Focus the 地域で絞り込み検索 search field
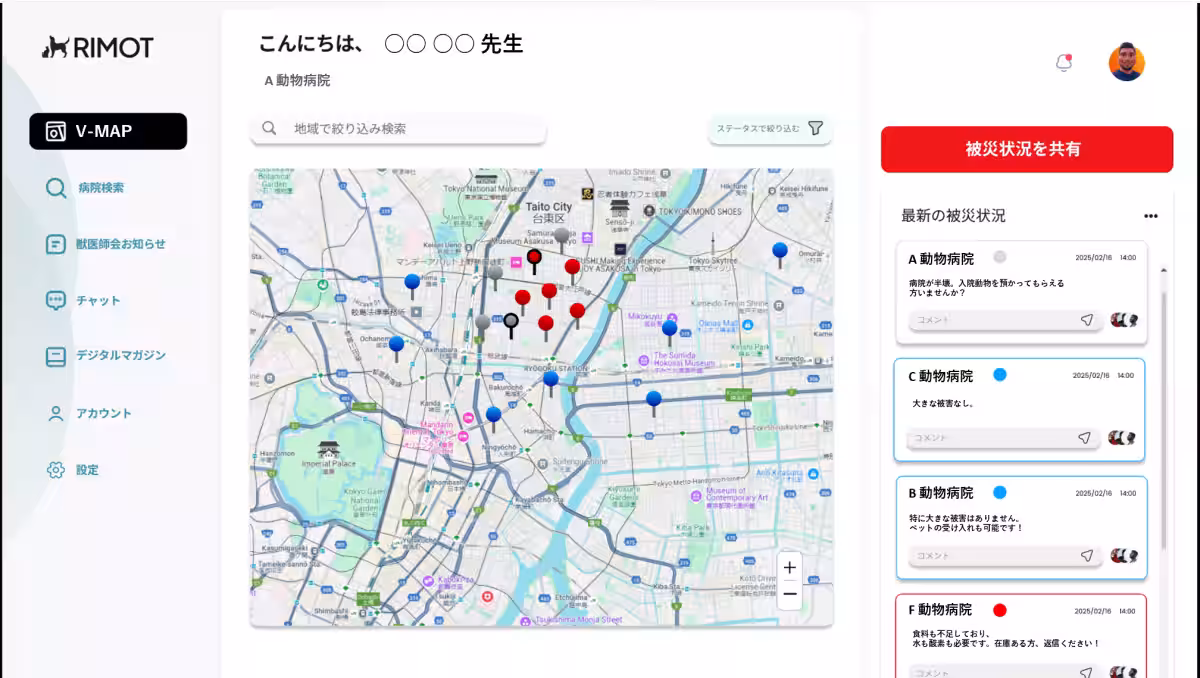 (398, 129)
